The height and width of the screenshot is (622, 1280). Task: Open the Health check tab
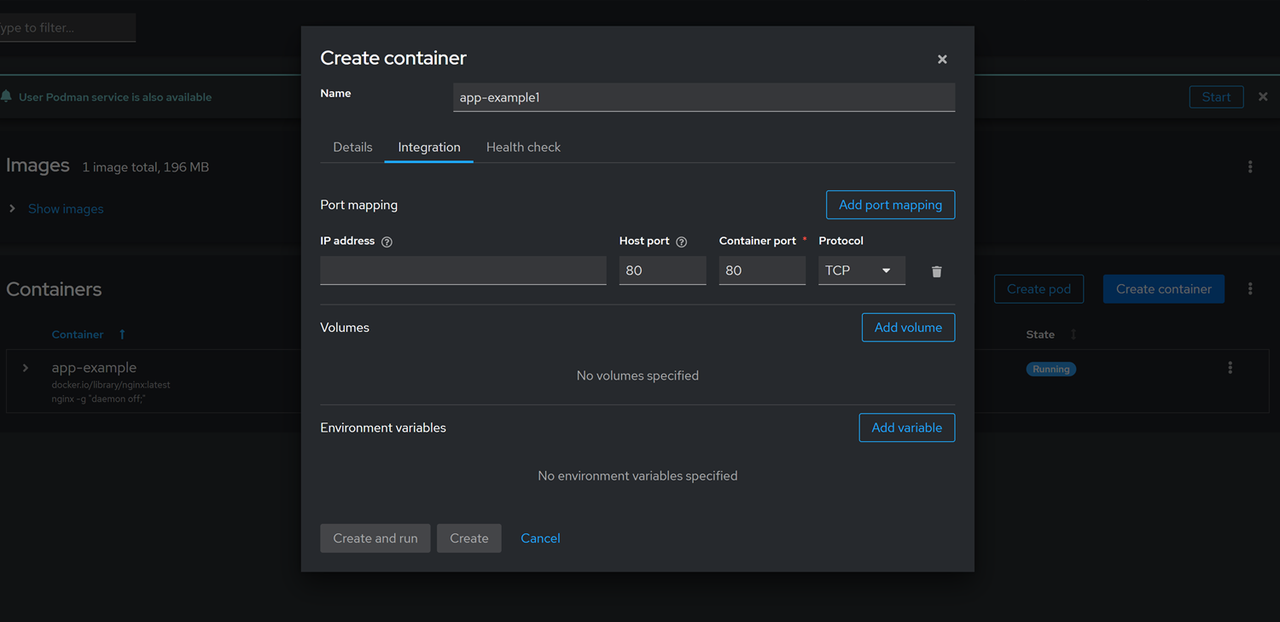pyautogui.click(x=523, y=147)
